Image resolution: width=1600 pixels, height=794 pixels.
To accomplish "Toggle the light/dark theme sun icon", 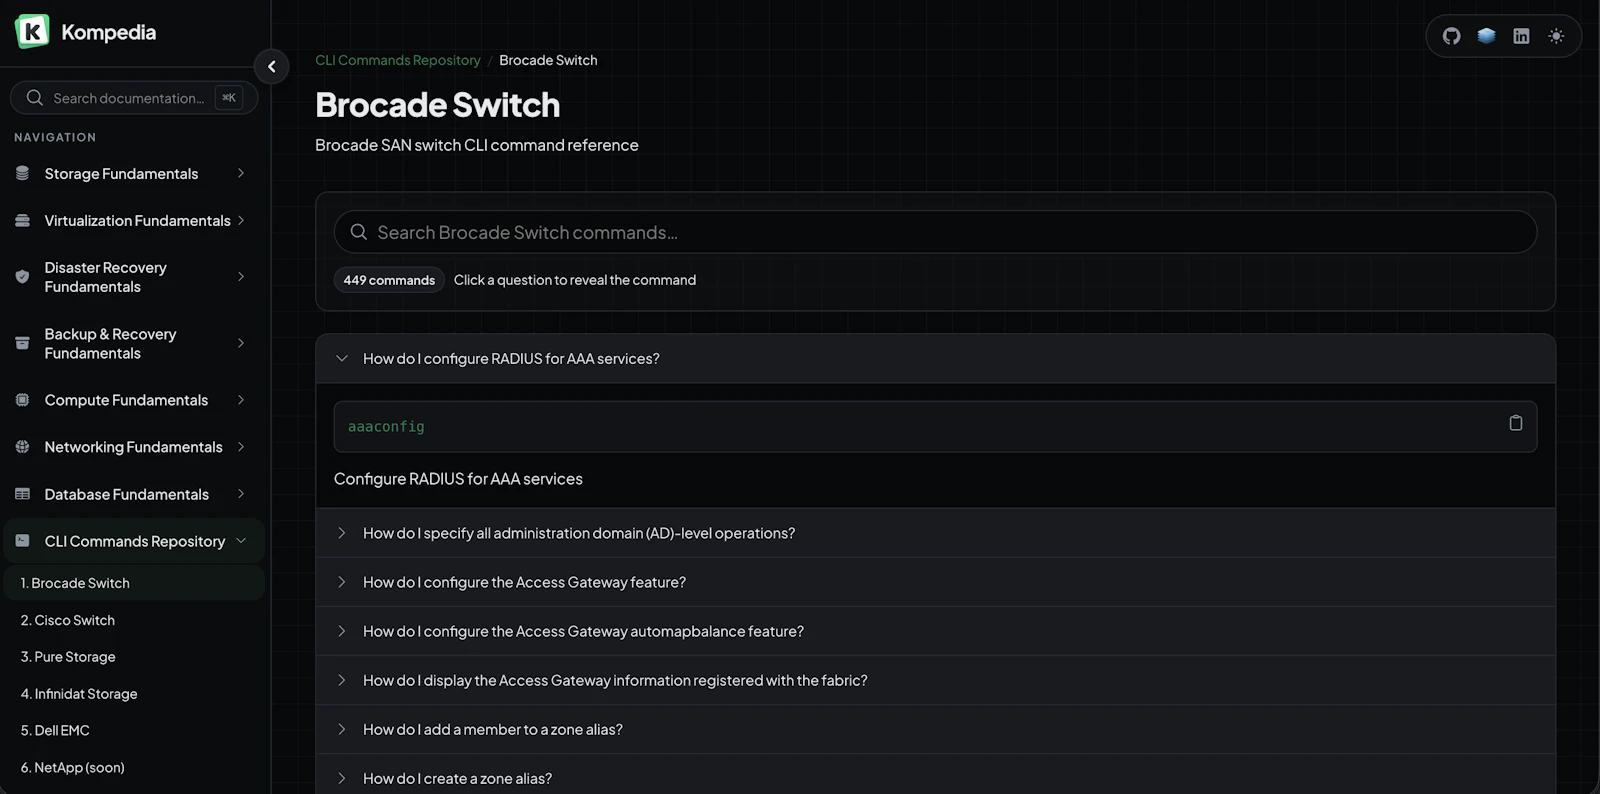I will [x=1556, y=36].
